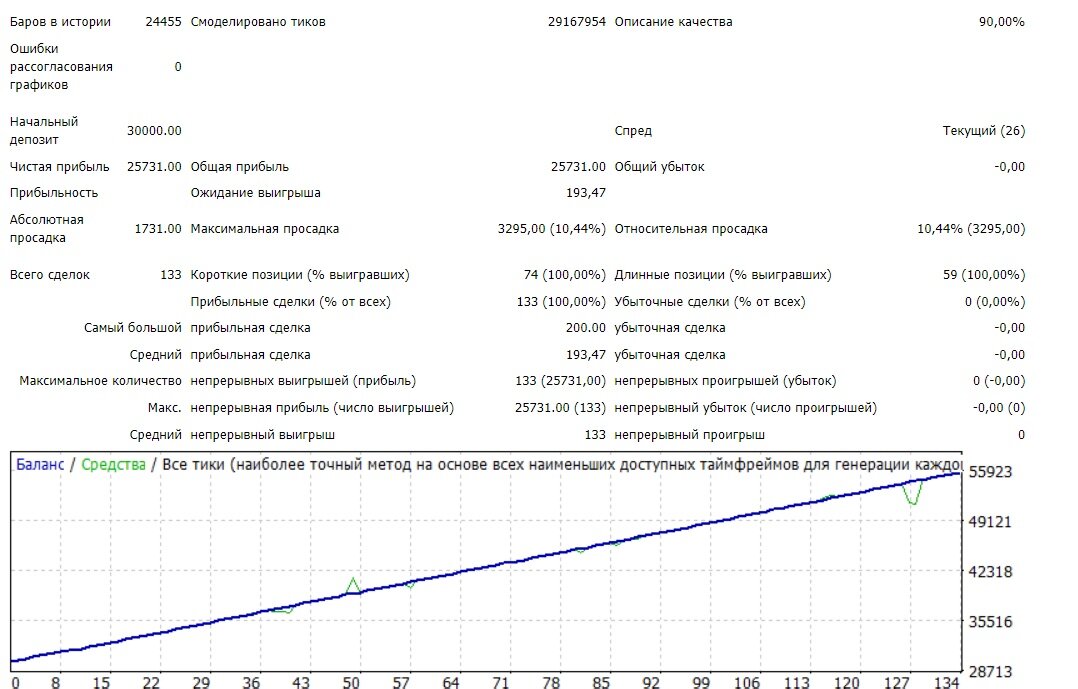Image resolution: width=1078 pixels, height=689 pixels.
Task: Click the x-axis trade number 50
Action: 351,682
